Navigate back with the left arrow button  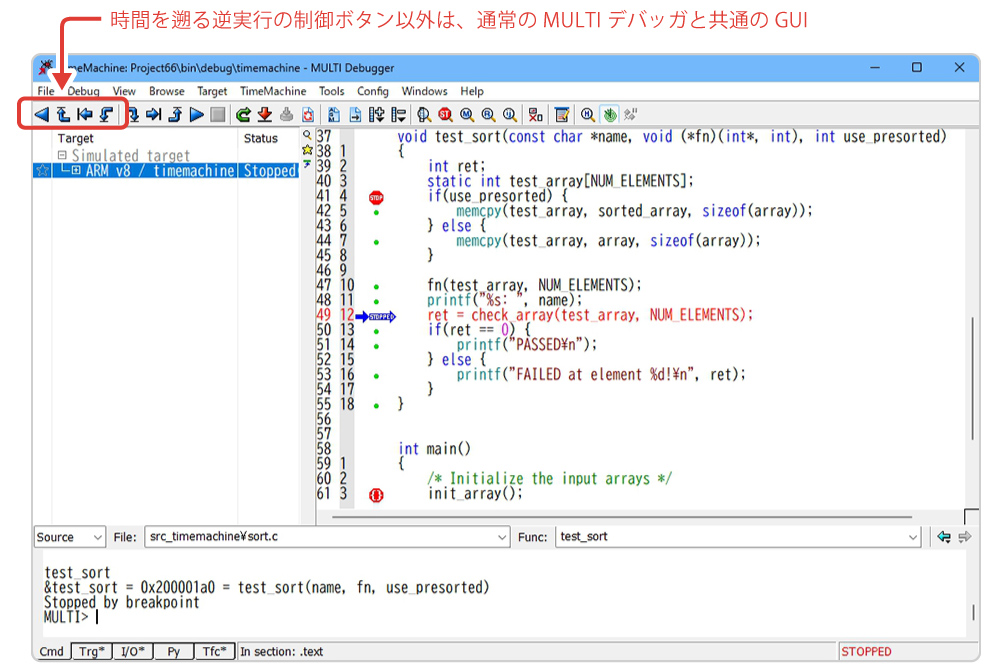[x=944, y=537]
